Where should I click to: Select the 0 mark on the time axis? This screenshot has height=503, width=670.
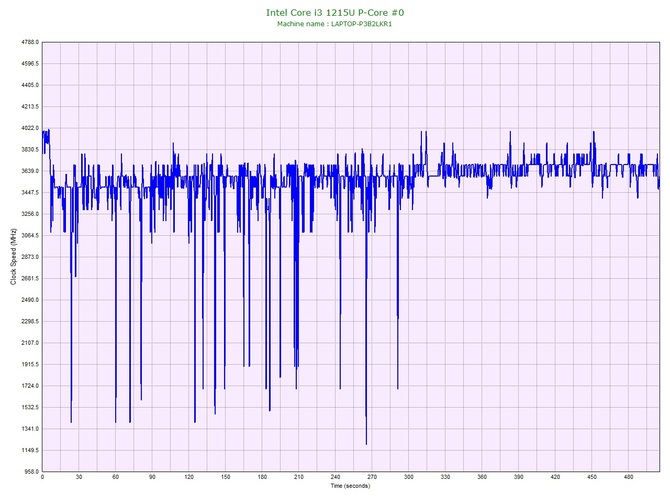42,478
